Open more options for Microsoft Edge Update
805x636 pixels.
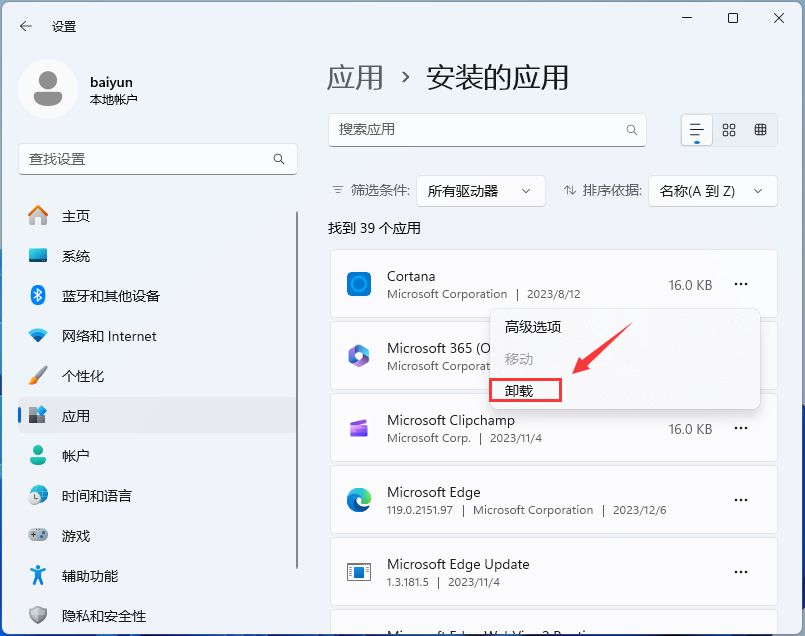click(741, 572)
